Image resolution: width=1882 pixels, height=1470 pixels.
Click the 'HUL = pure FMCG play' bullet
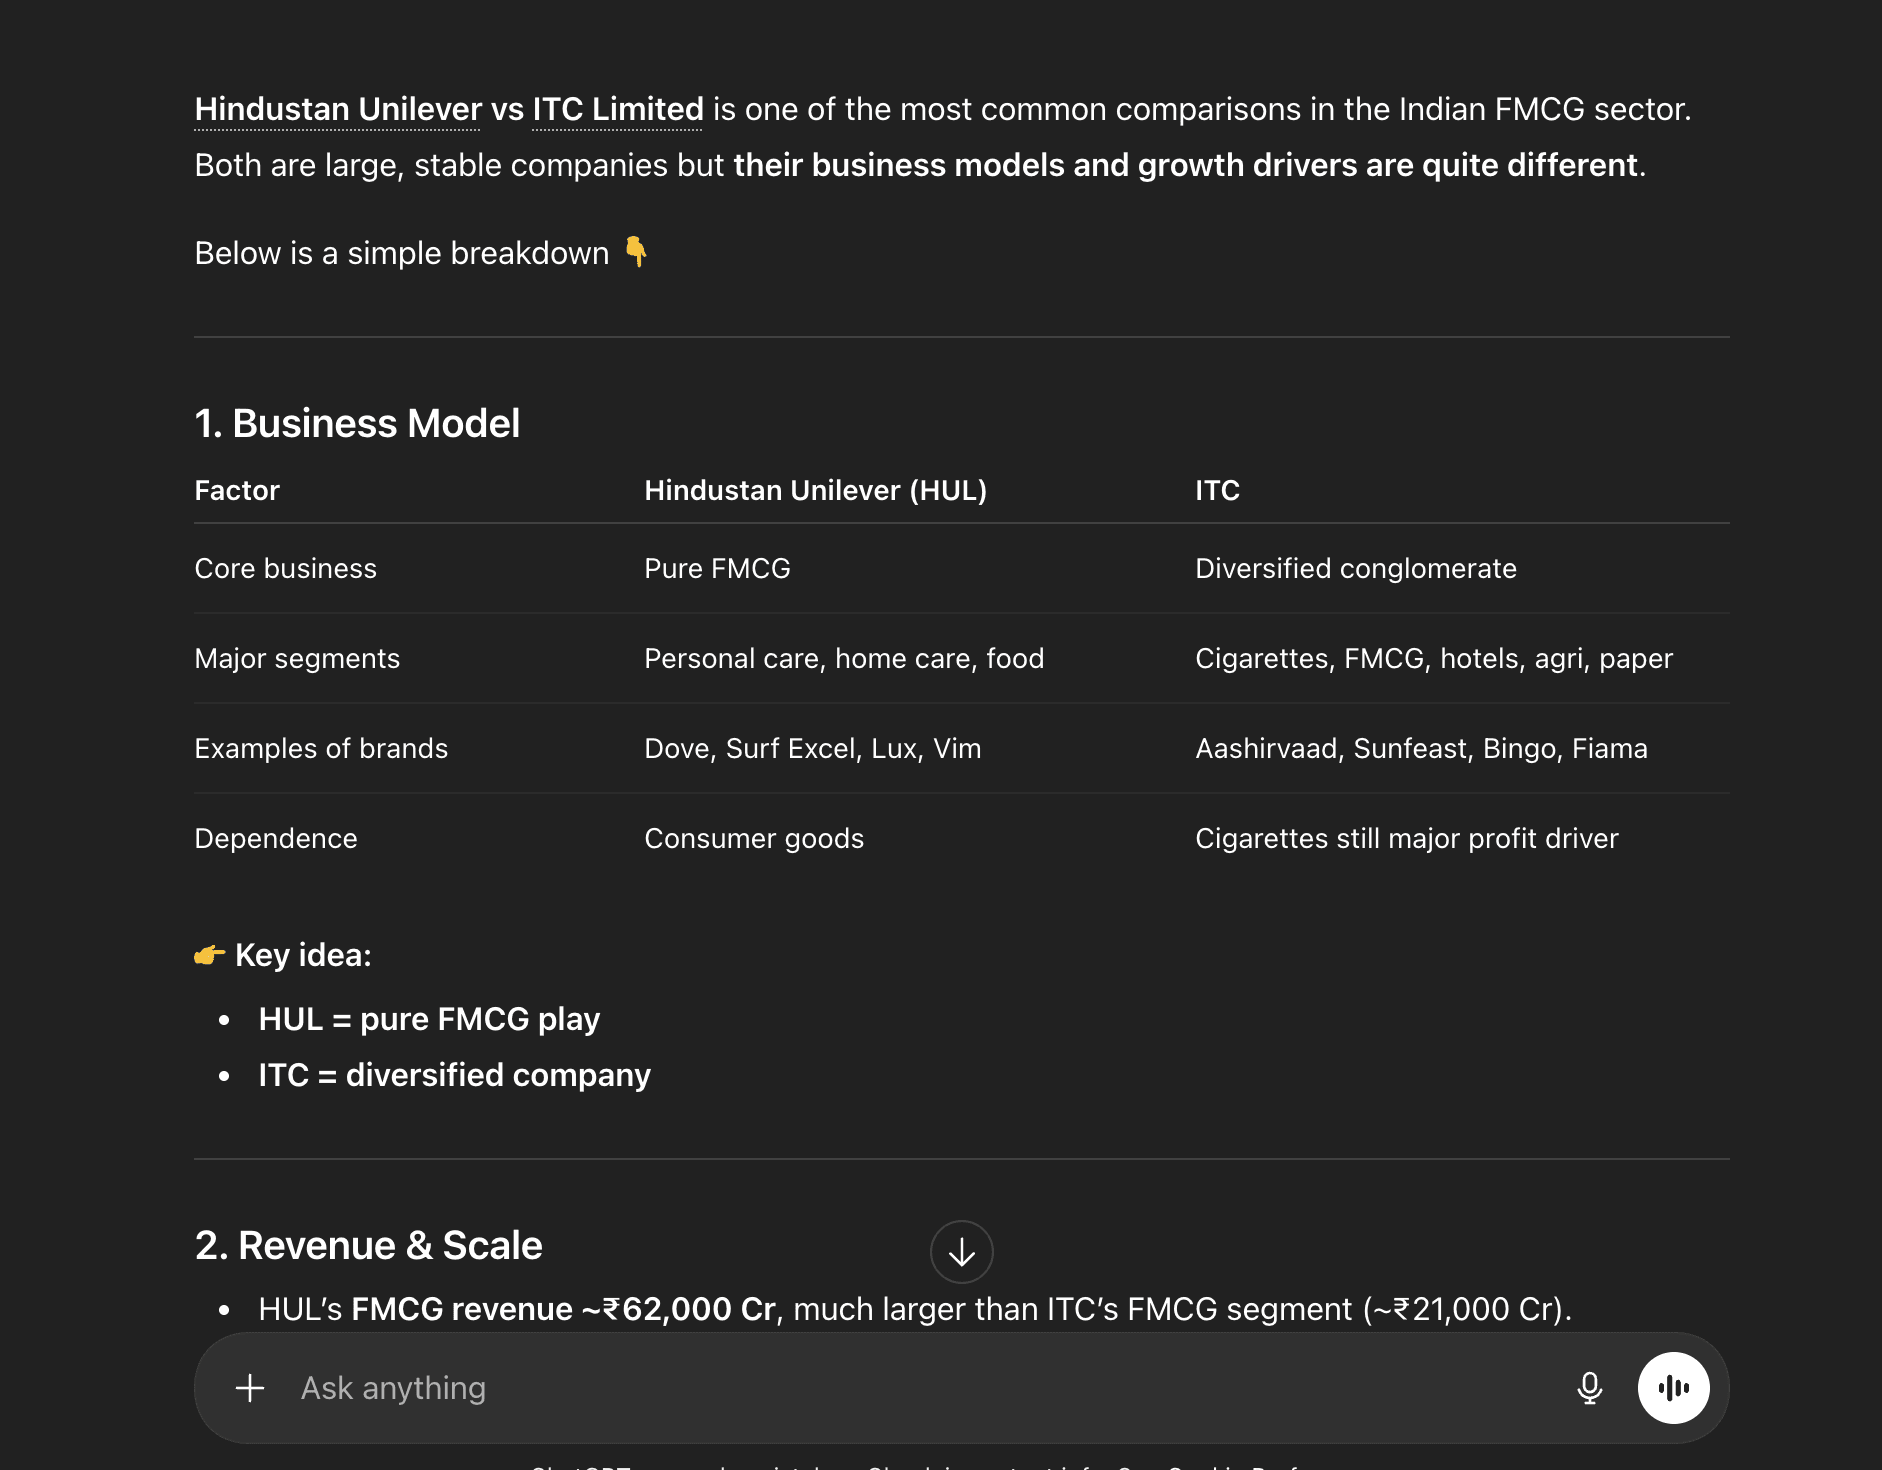[x=429, y=1019]
